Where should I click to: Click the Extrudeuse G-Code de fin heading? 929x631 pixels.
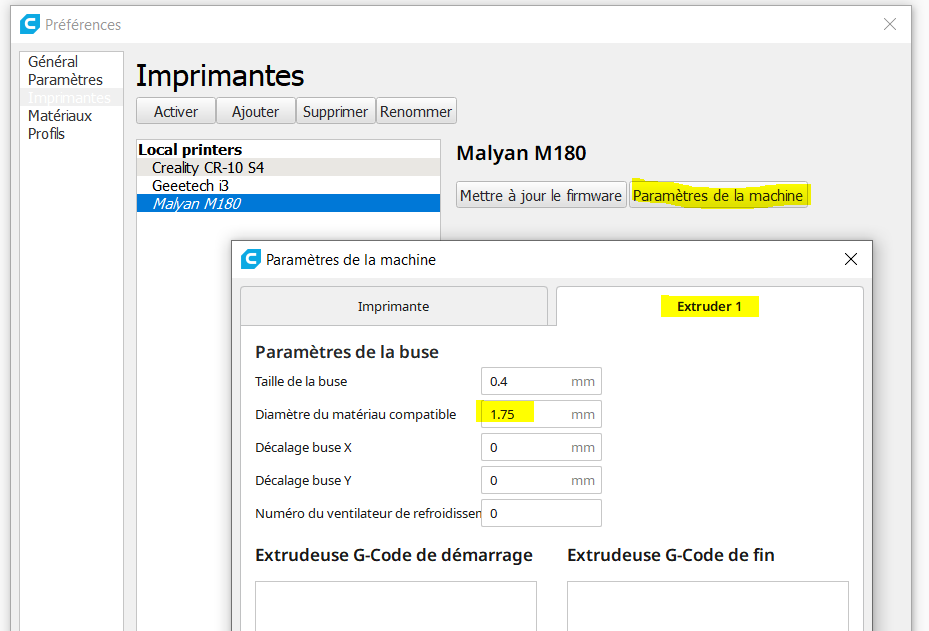(671, 555)
